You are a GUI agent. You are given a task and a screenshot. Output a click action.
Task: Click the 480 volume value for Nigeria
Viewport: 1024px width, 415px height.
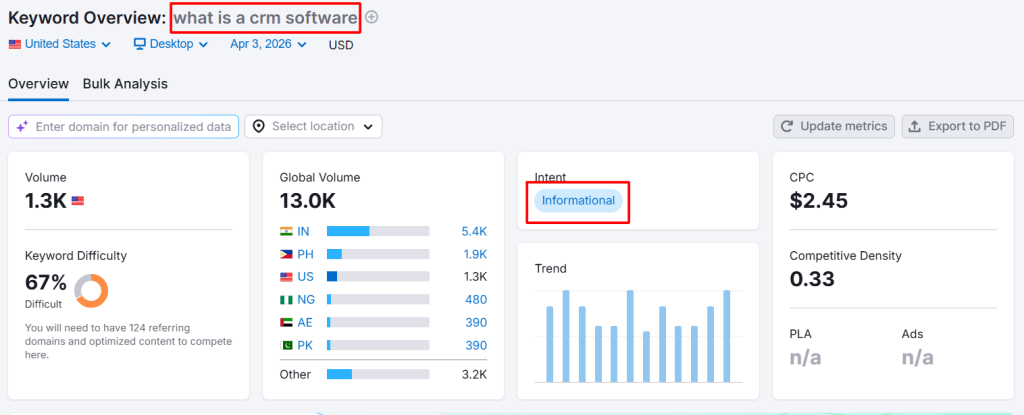click(x=476, y=299)
